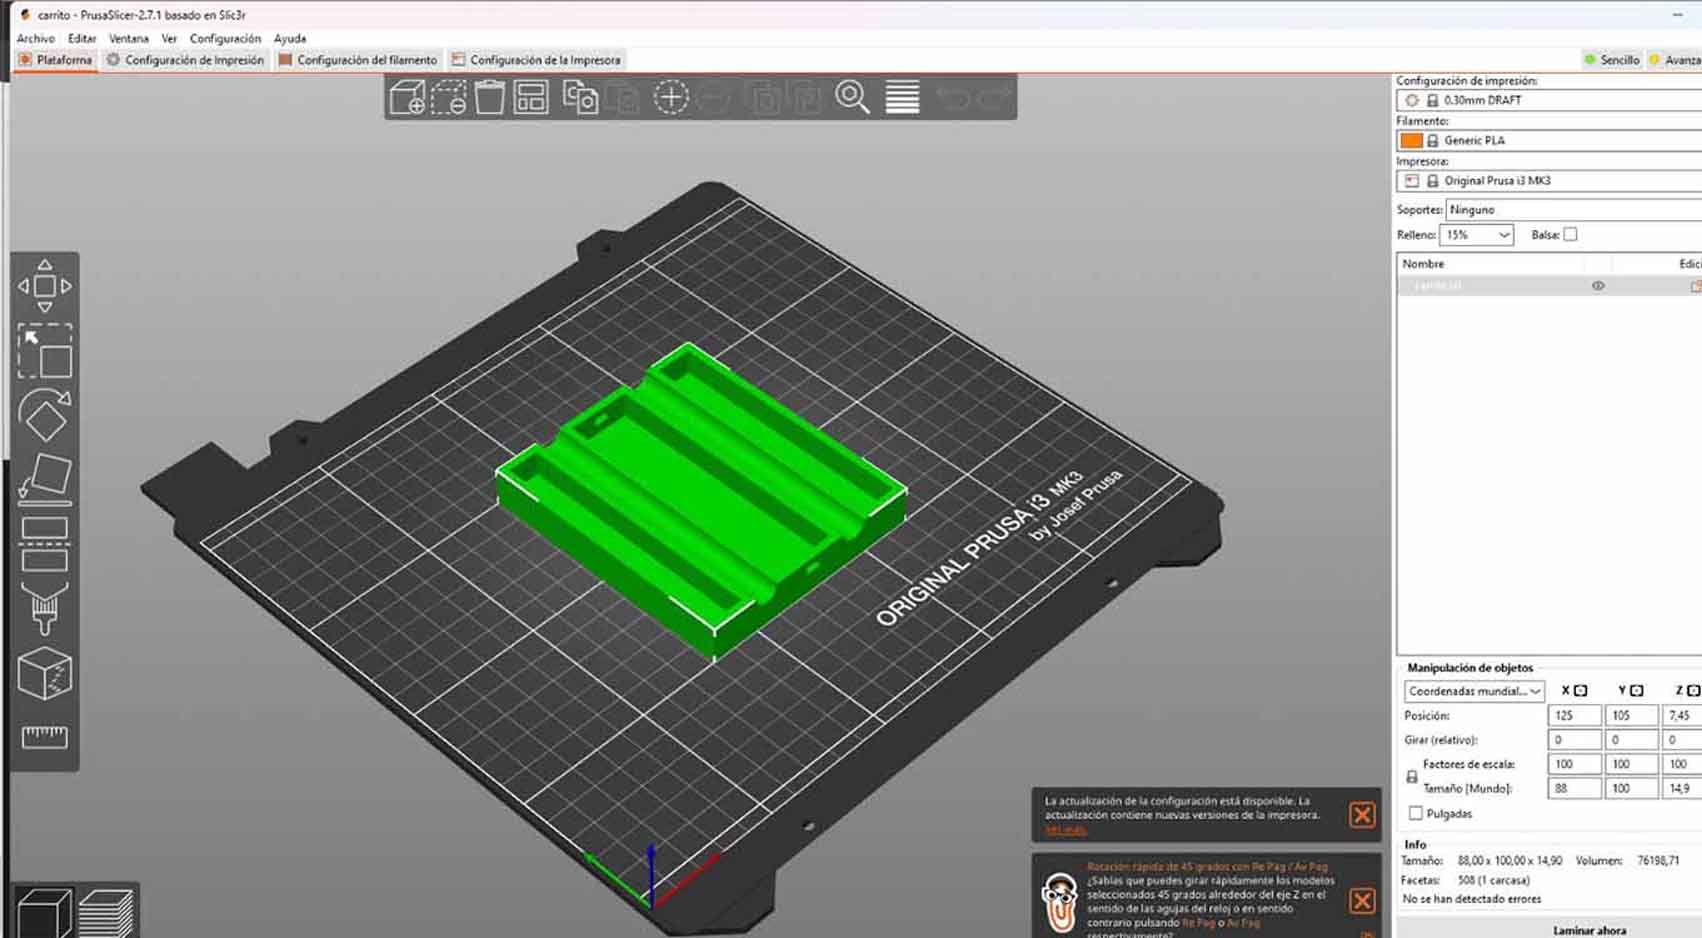Viewport: 1702px width, 938px height.
Task: Click the printer preset edit icon
Action: (x=1412, y=181)
